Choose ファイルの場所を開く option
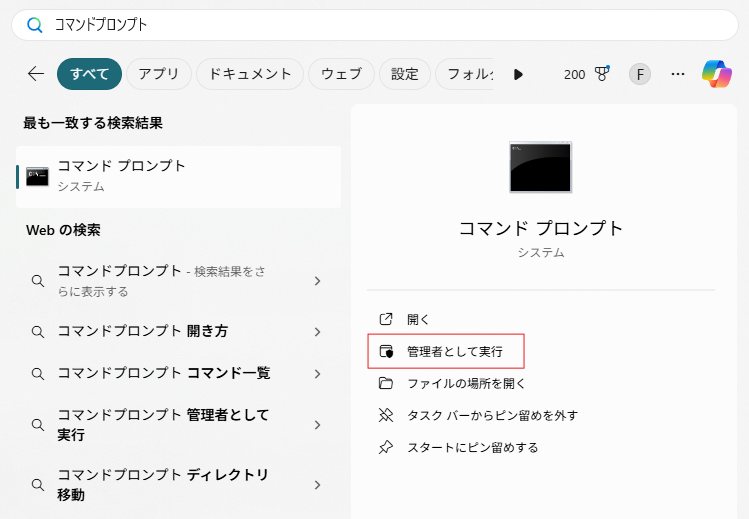The image size is (749, 519). [466, 384]
